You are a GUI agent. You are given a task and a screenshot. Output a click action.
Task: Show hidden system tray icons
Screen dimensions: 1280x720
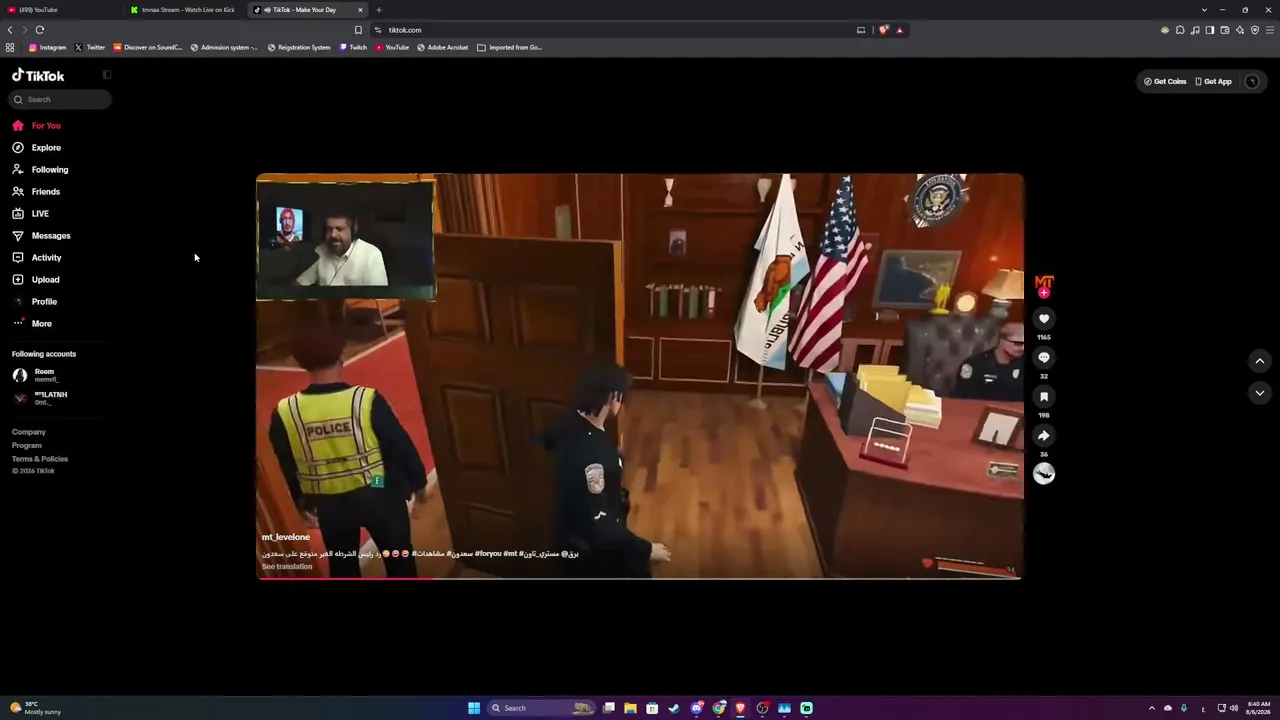pos(1151,708)
